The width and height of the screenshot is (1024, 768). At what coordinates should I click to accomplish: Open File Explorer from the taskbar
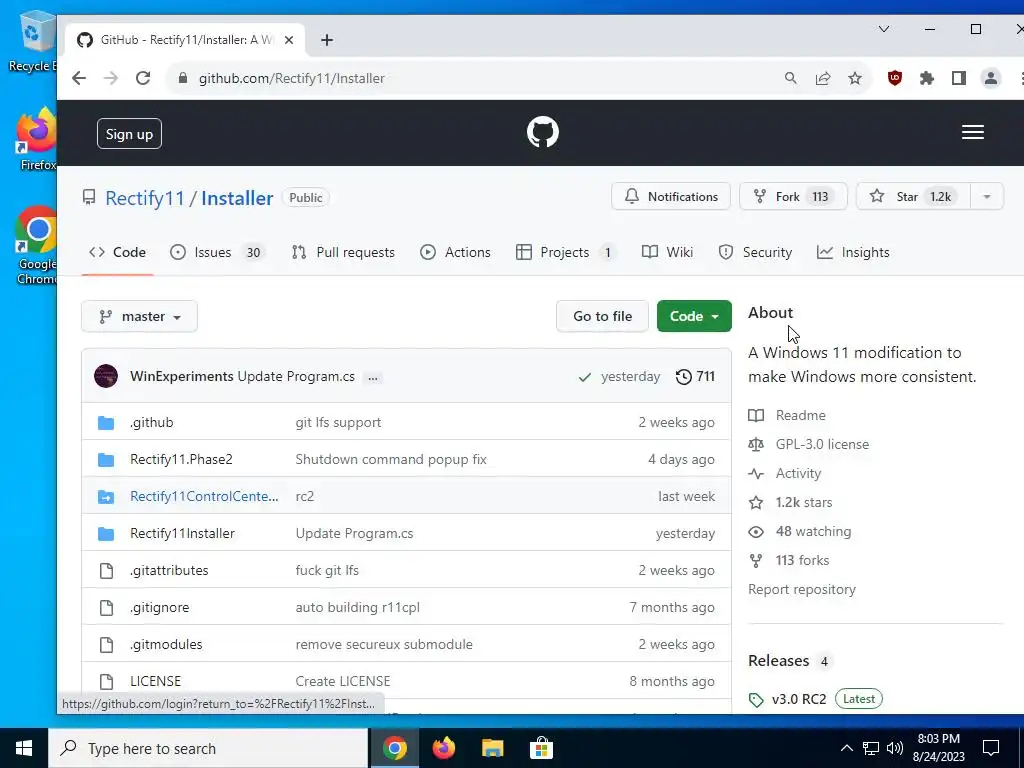[492, 748]
